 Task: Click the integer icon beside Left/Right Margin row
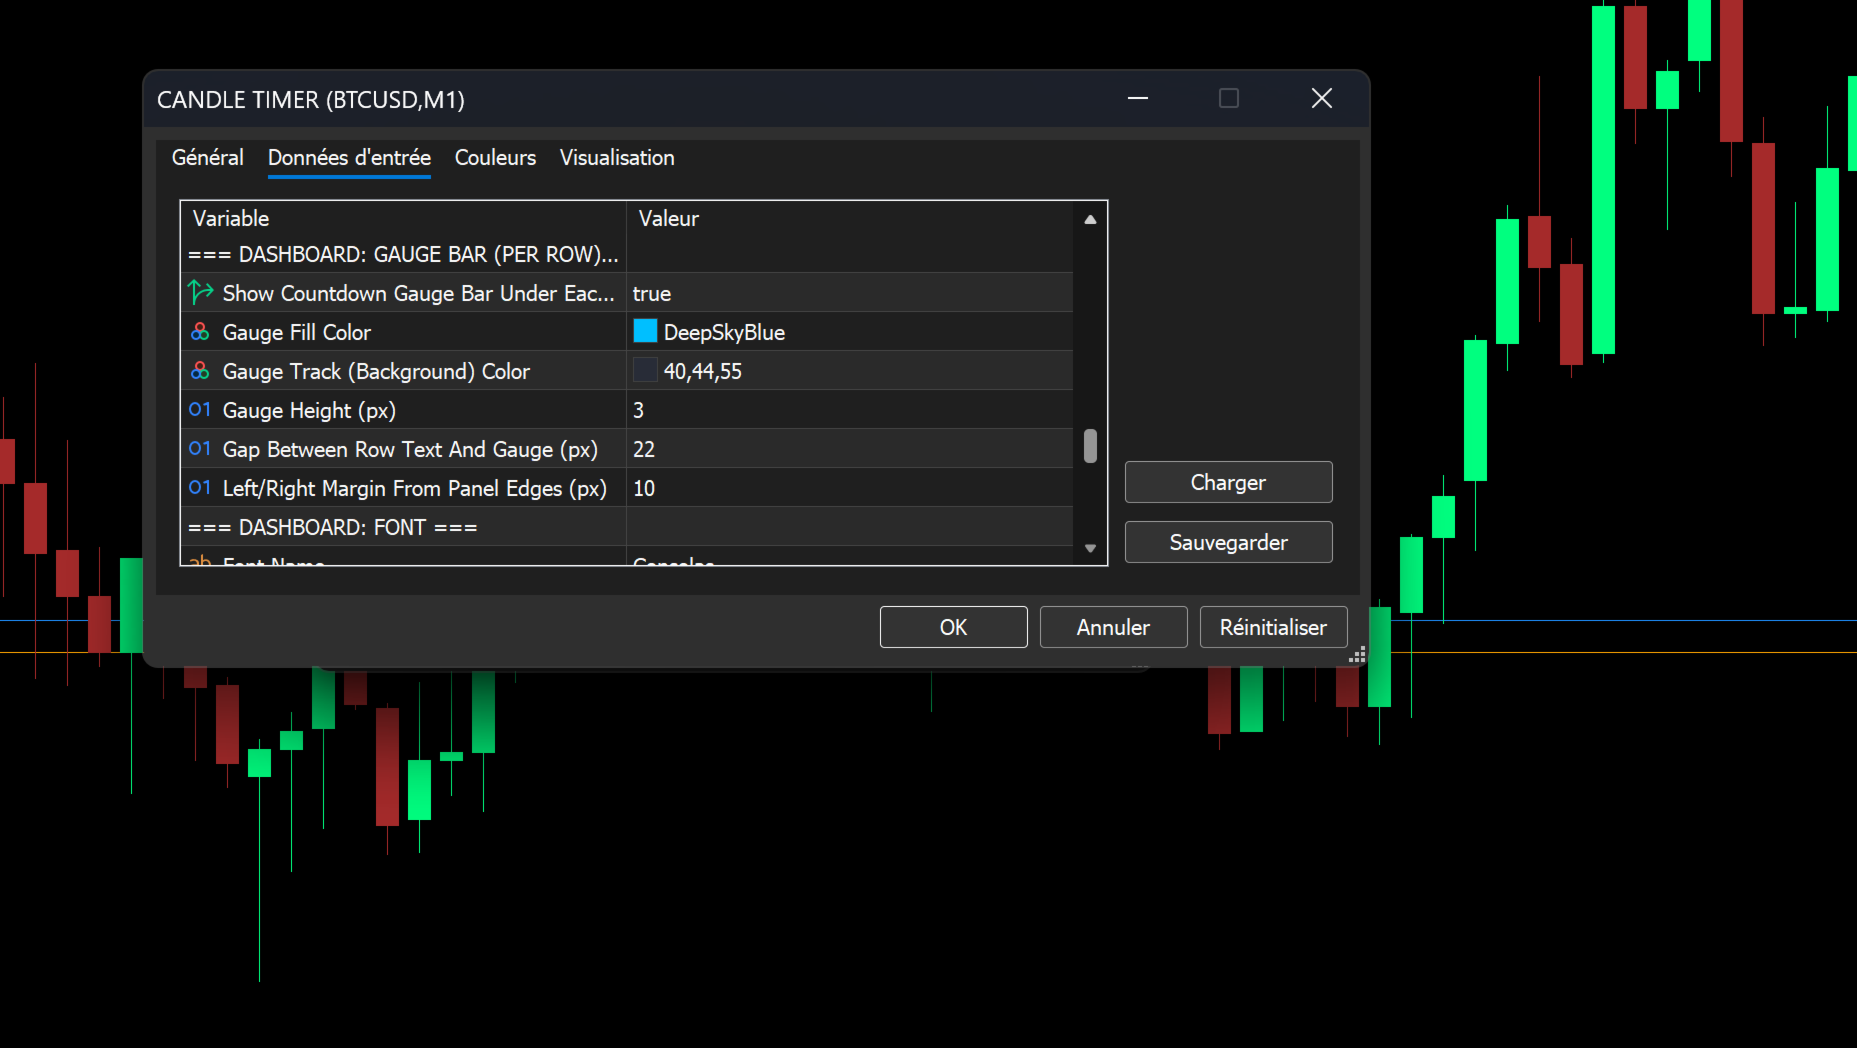pos(200,487)
